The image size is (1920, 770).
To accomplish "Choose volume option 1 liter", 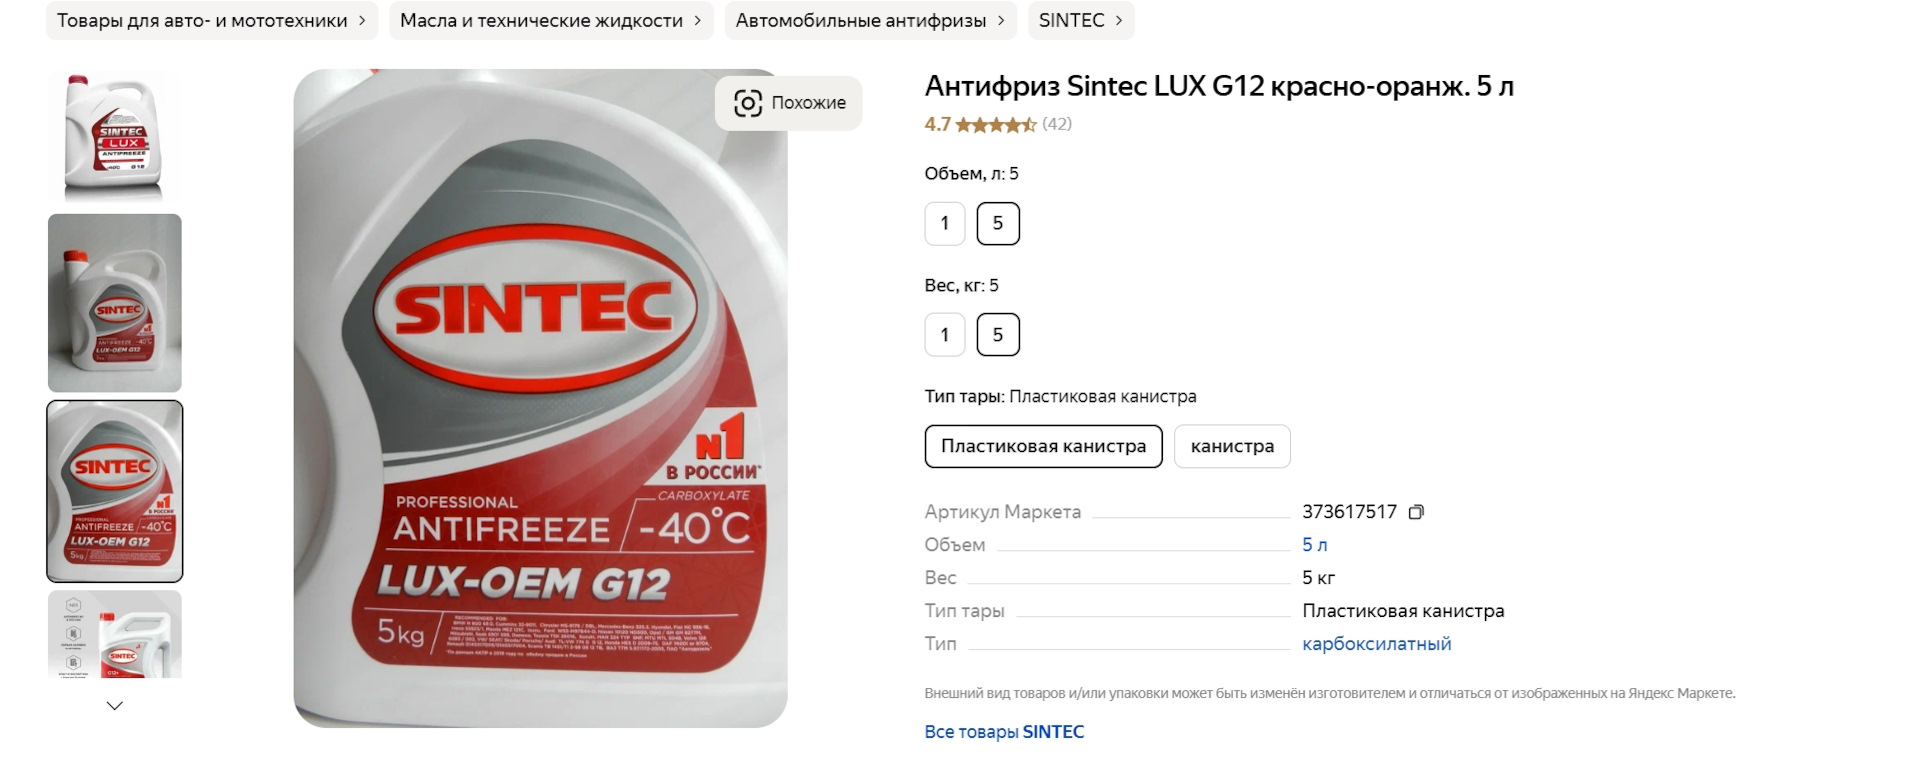I will [944, 223].
